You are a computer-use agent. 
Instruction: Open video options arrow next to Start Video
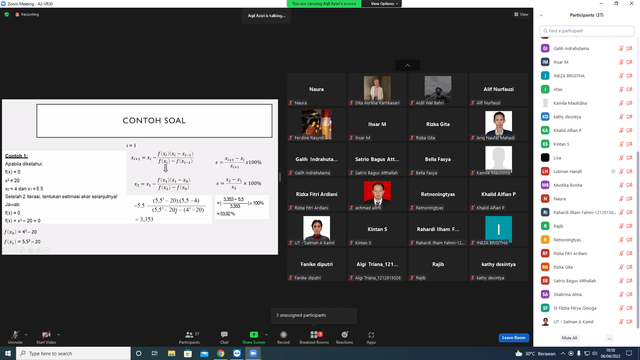click(x=59, y=335)
